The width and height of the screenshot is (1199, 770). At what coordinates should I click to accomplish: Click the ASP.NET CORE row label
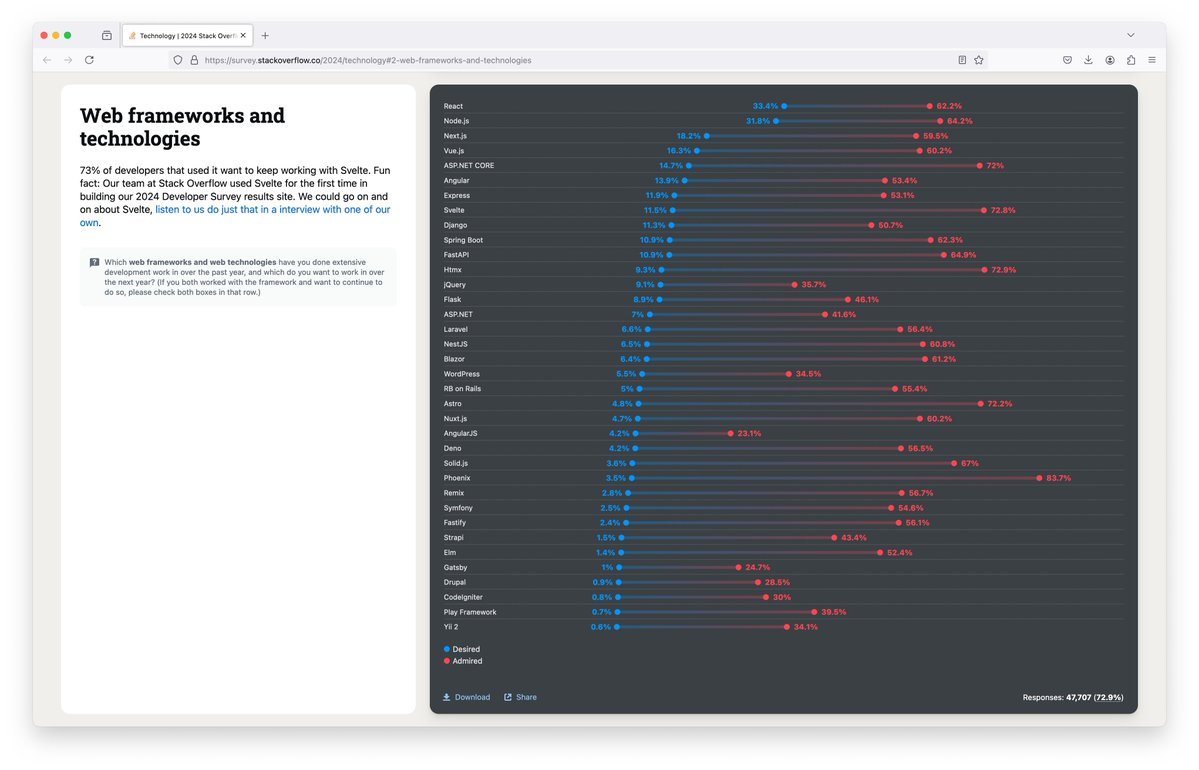469,166
